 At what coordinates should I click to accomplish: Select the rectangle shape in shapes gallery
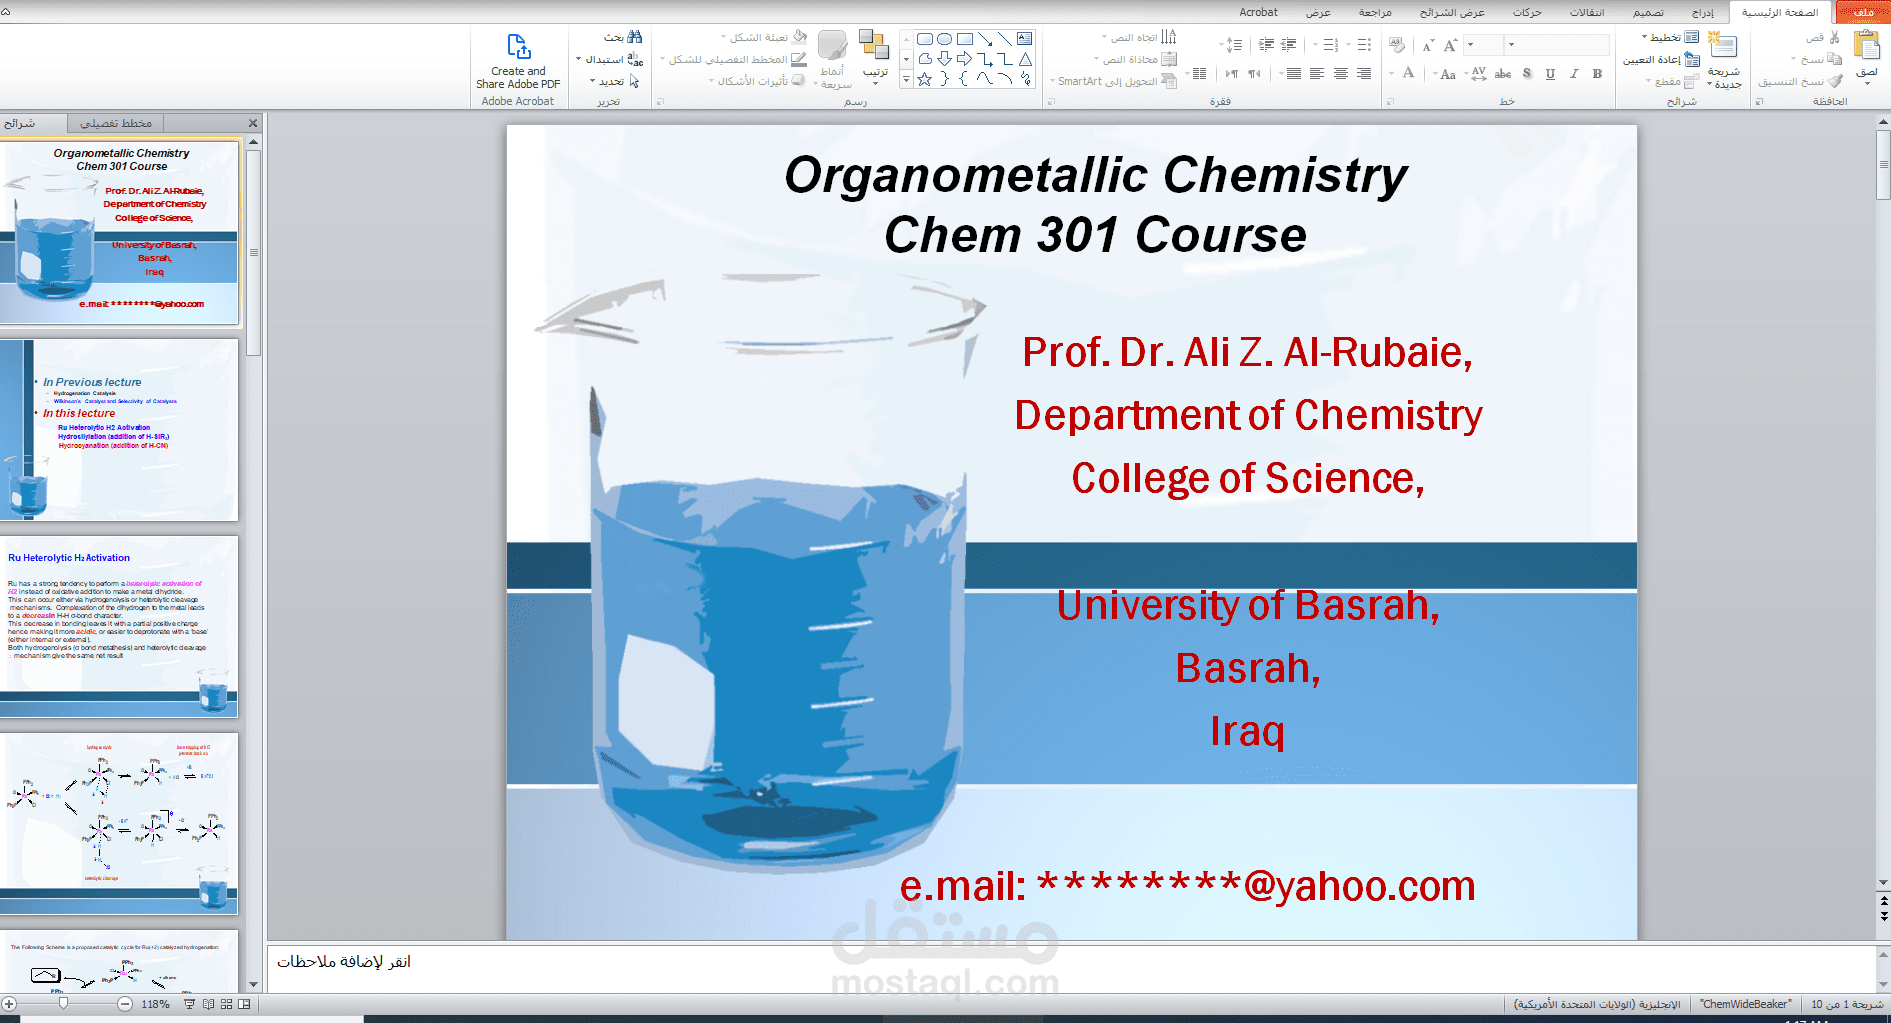pyautogui.click(x=965, y=39)
